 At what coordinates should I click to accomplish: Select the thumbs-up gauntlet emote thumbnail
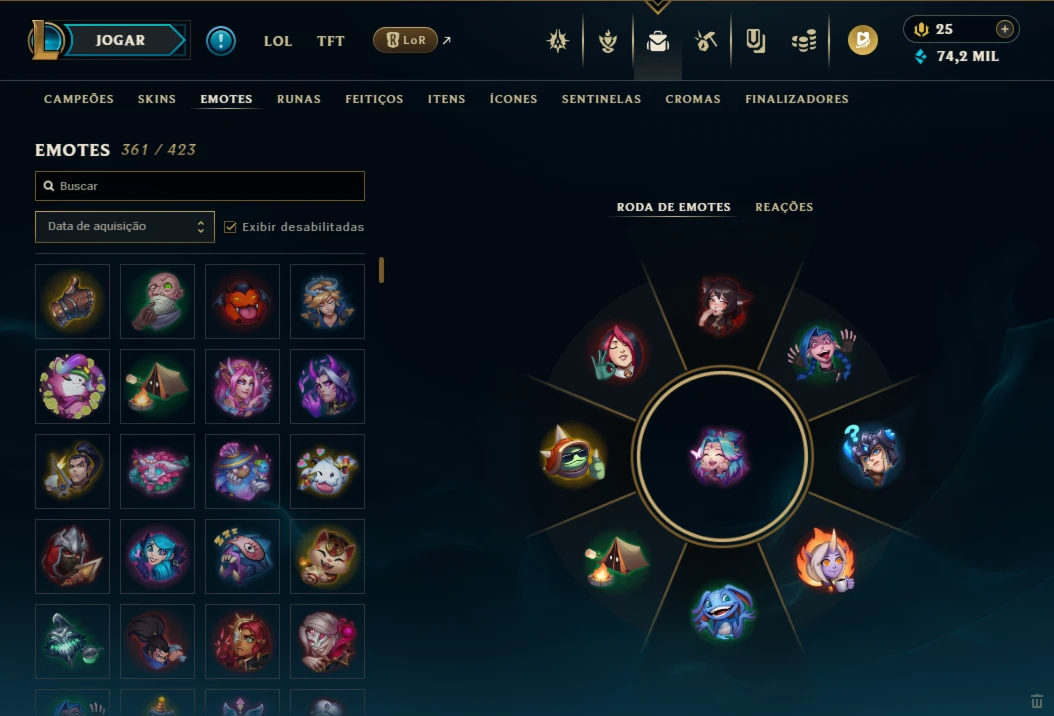[73, 301]
